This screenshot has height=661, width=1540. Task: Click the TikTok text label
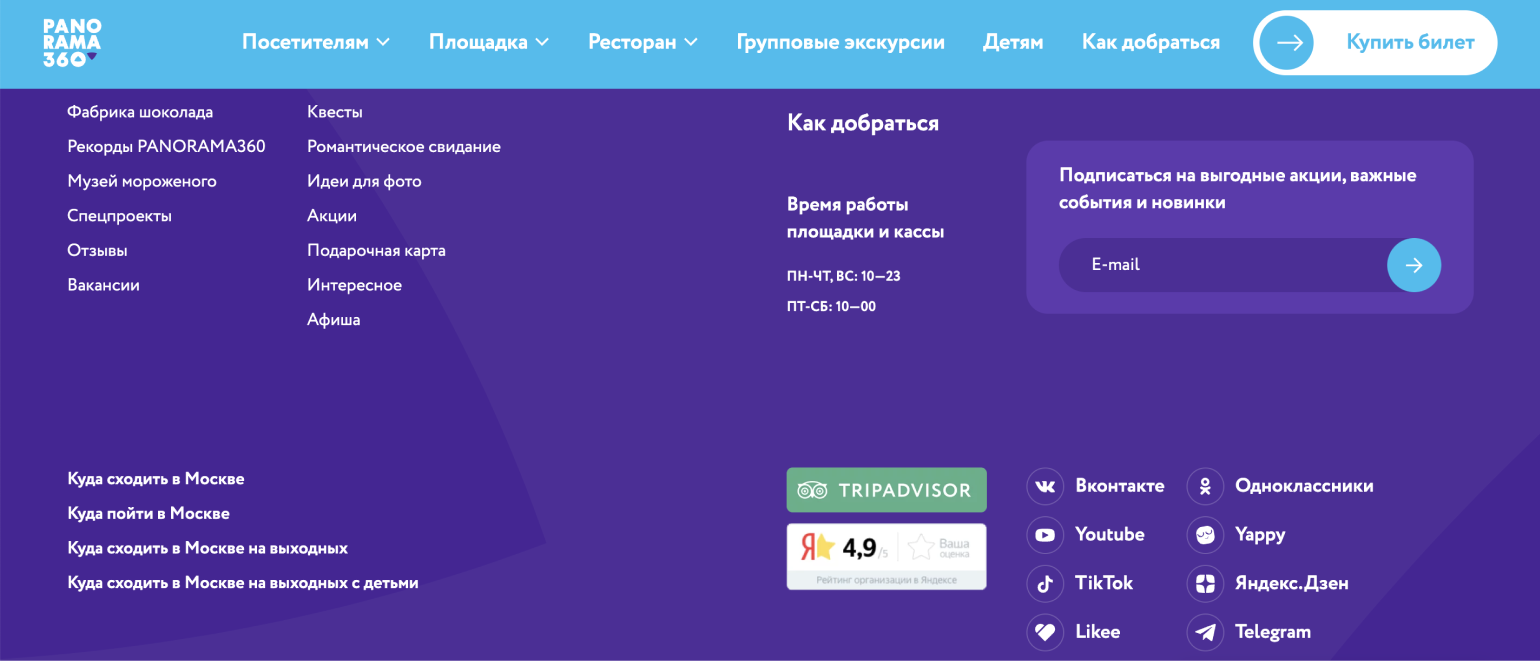1104,583
